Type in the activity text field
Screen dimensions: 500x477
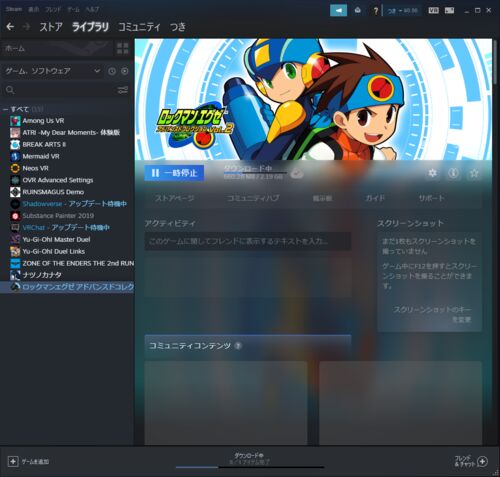coord(248,241)
